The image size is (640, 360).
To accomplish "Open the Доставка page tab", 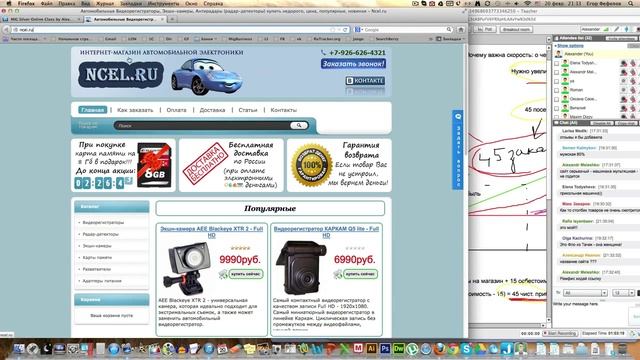I will 212,110.
